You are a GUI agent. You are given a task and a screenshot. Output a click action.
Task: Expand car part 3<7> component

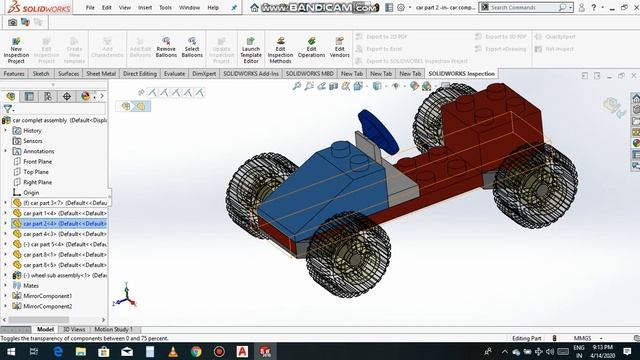[x=6, y=203]
